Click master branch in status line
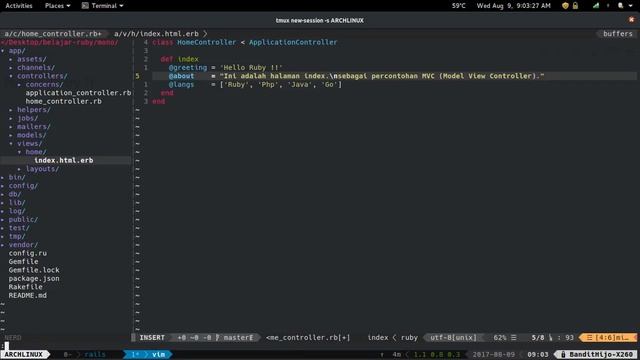Viewport: 640px width, 360px height. [238, 338]
